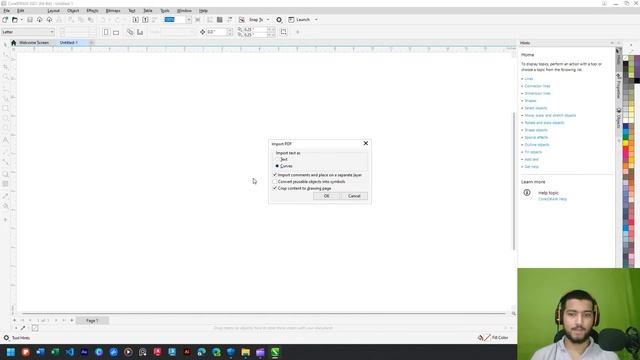Select the Page 1 tab

(92, 321)
